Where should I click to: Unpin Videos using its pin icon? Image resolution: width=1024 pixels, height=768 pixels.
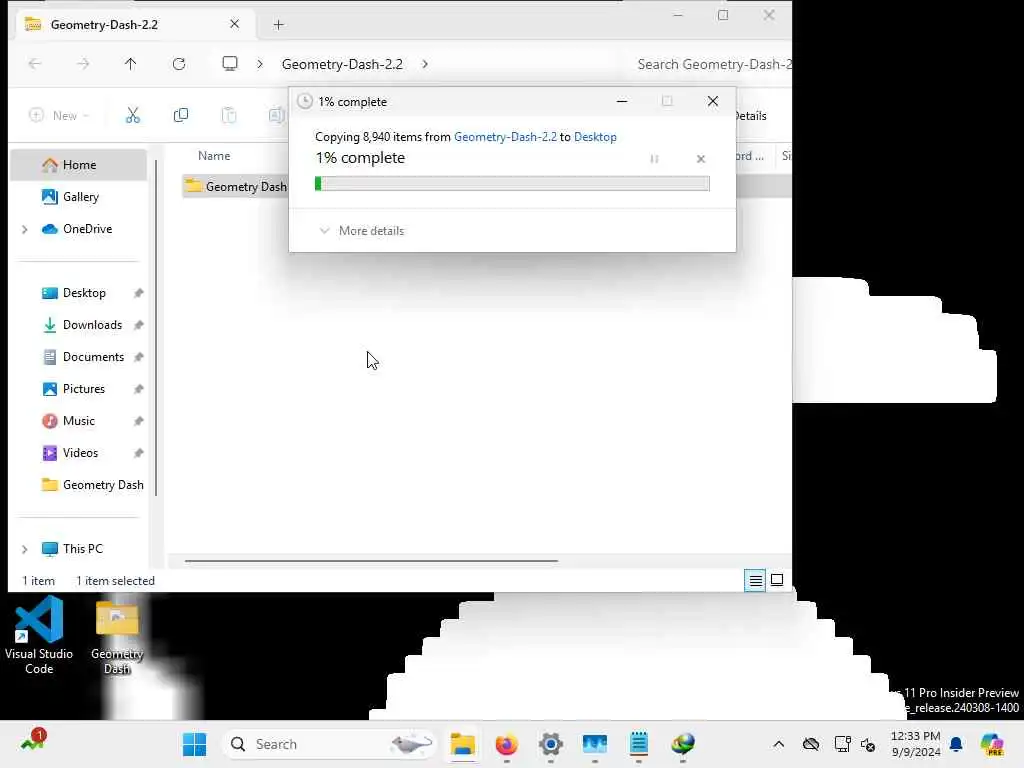(138, 453)
